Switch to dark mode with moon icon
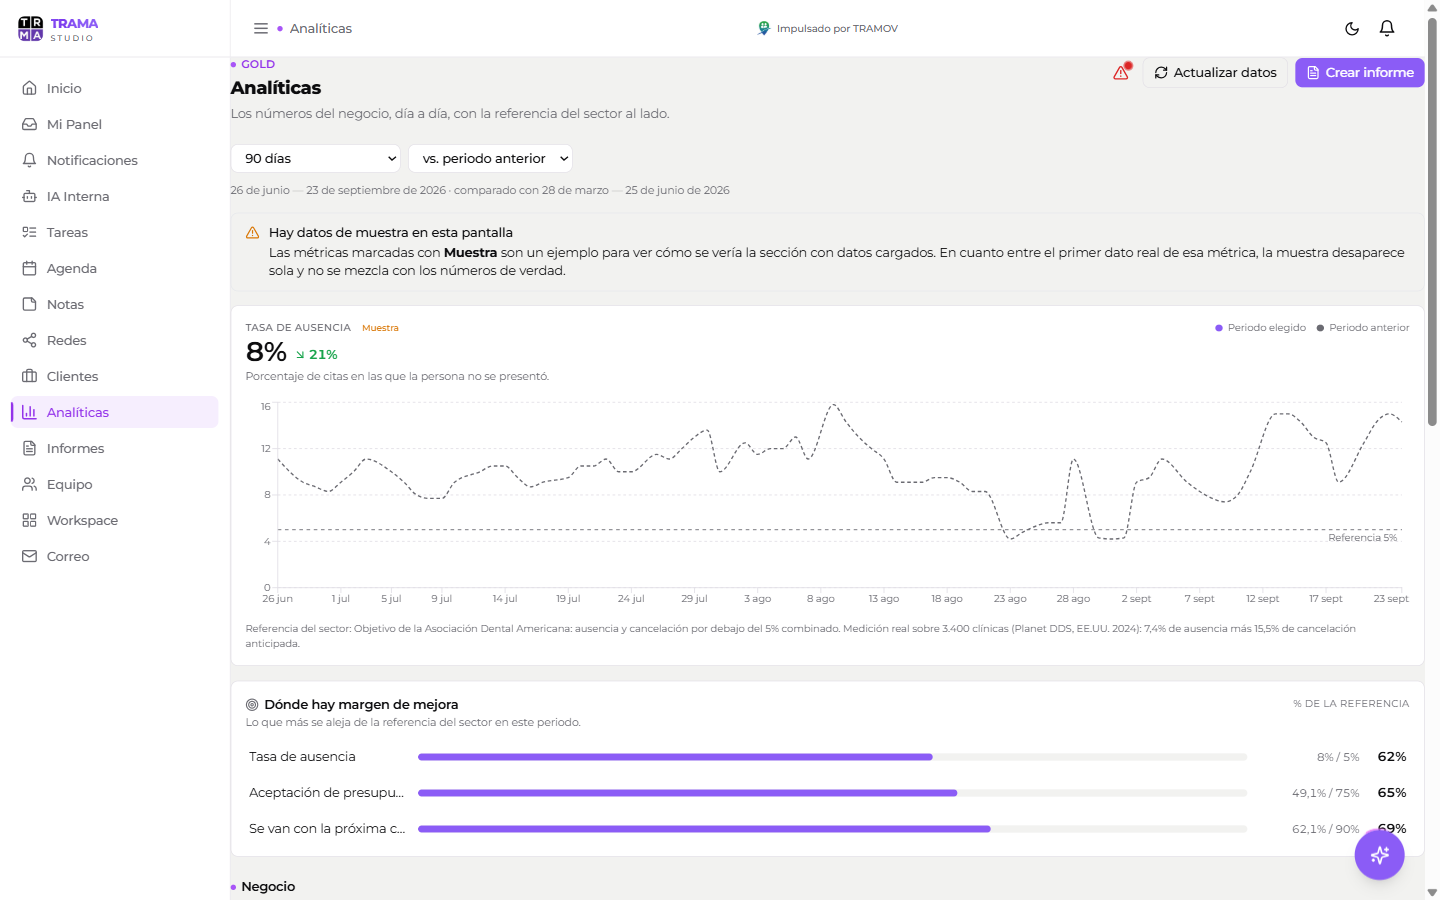Image resolution: width=1440 pixels, height=900 pixels. (x=1352, y=29)
